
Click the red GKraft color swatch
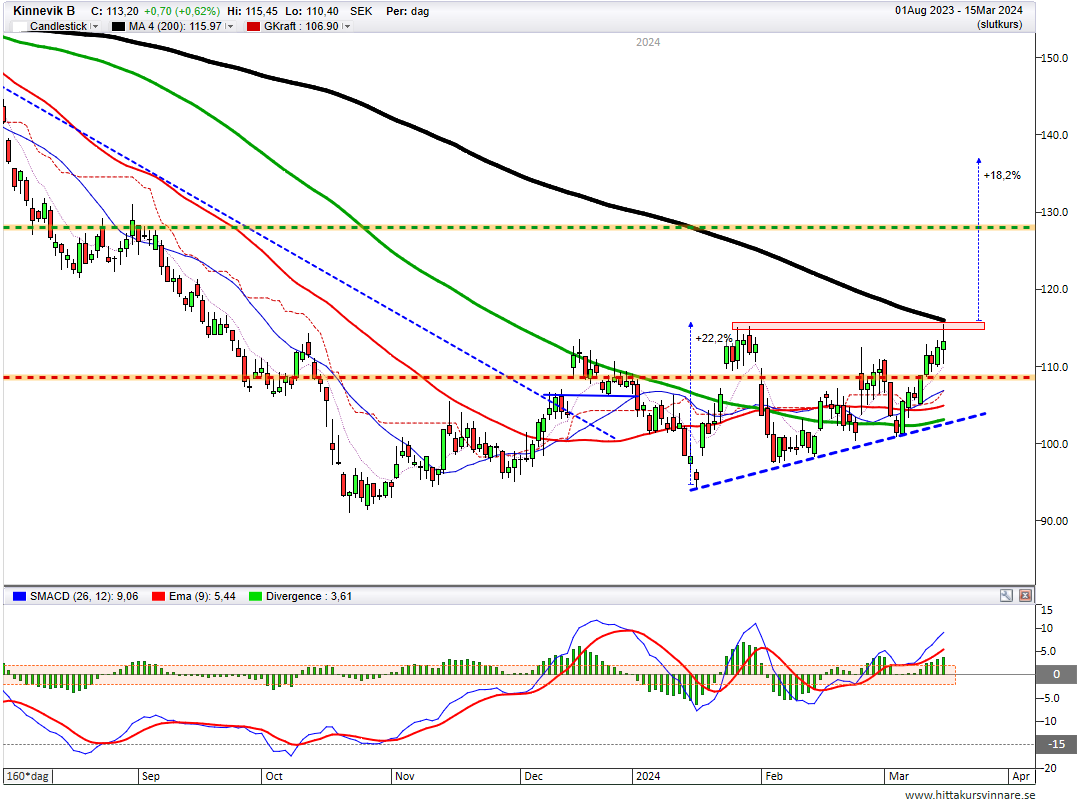click(x=253, y=26)
